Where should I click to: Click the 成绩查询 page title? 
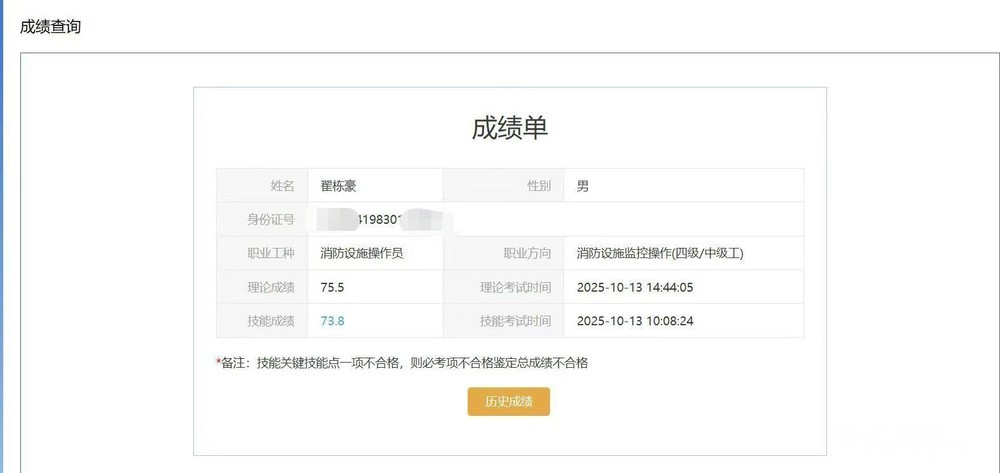point(50,27)
